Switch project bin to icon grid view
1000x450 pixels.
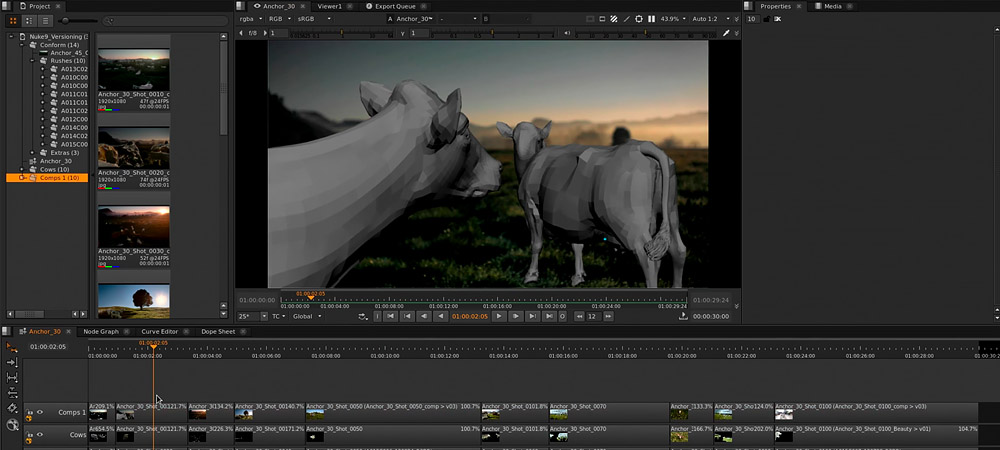tap(13, 20)
